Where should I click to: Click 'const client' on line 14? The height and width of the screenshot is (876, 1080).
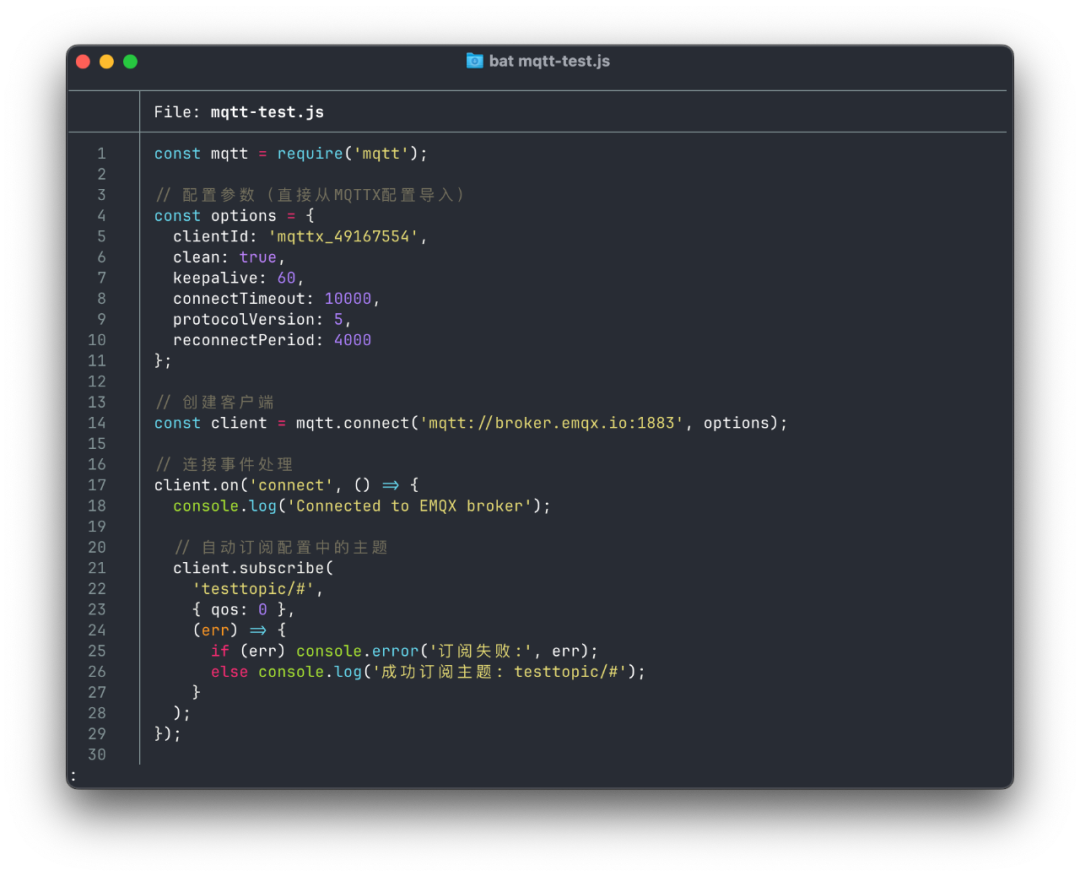click(x=210, y=423)
